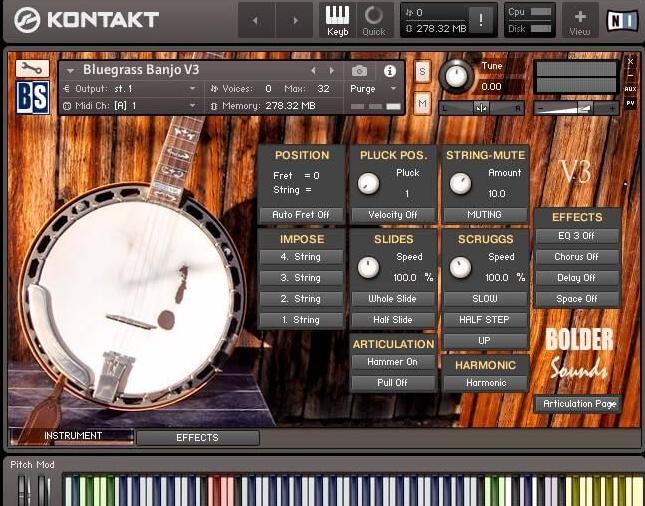Screen dimensions: 645x506
Task: Click the Harmonic button
Action: click(486, 383)
